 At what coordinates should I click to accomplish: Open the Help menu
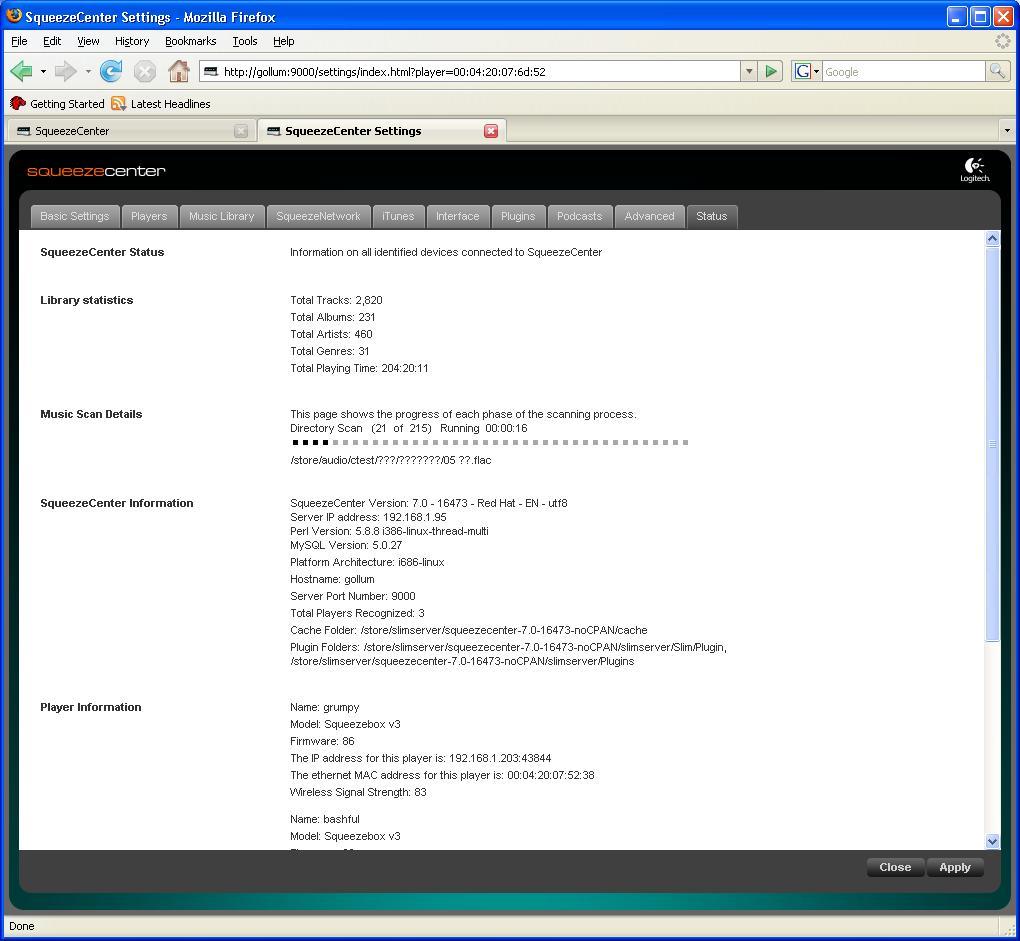(x=283, y=41)
